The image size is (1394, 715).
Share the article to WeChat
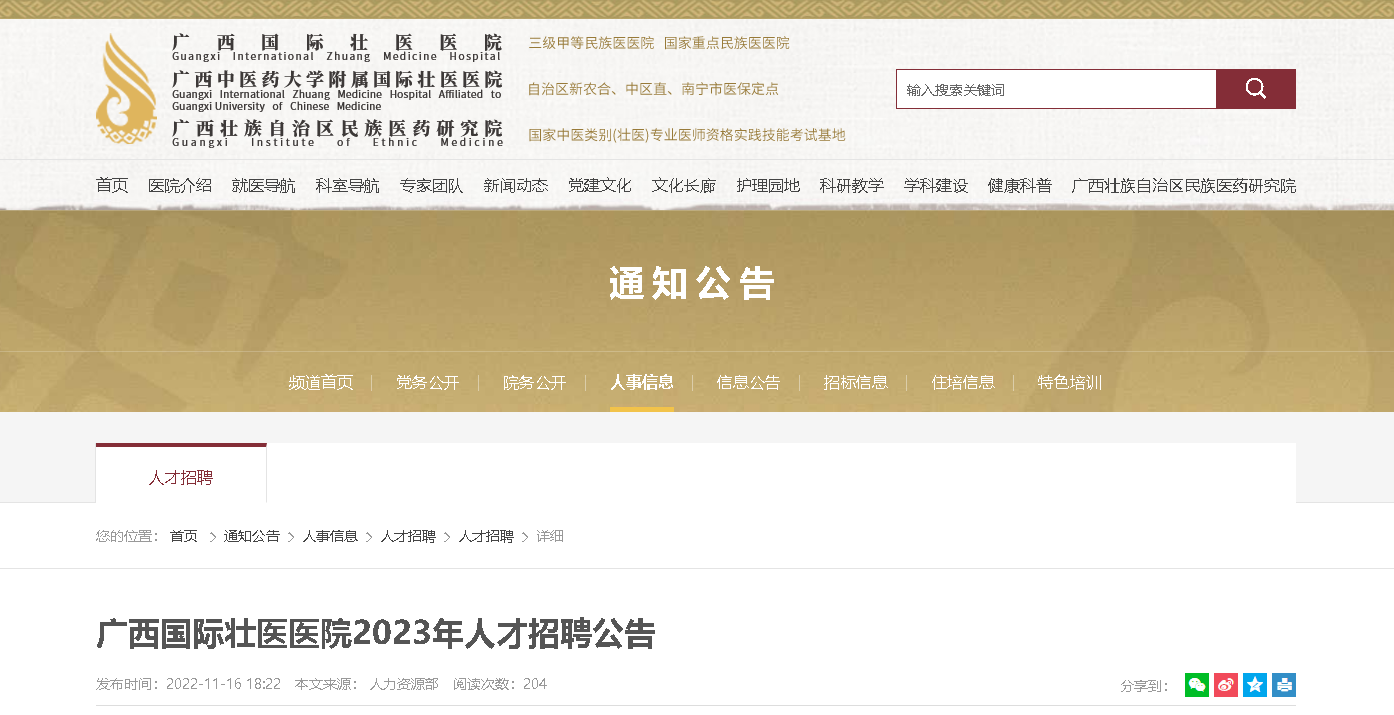click(x=1197, y=685)
